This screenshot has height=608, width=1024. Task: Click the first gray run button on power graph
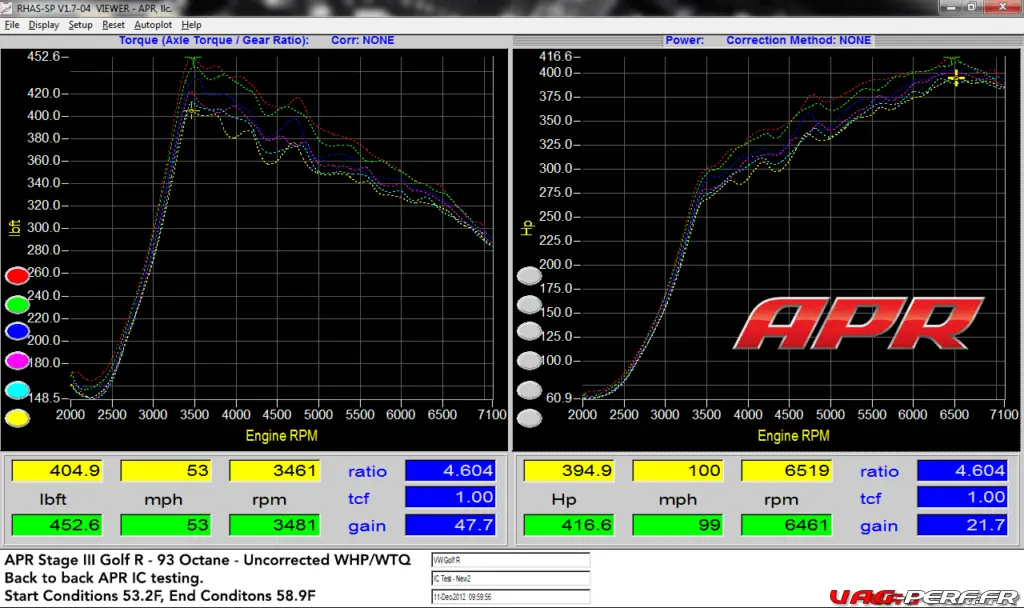(530, 276)
